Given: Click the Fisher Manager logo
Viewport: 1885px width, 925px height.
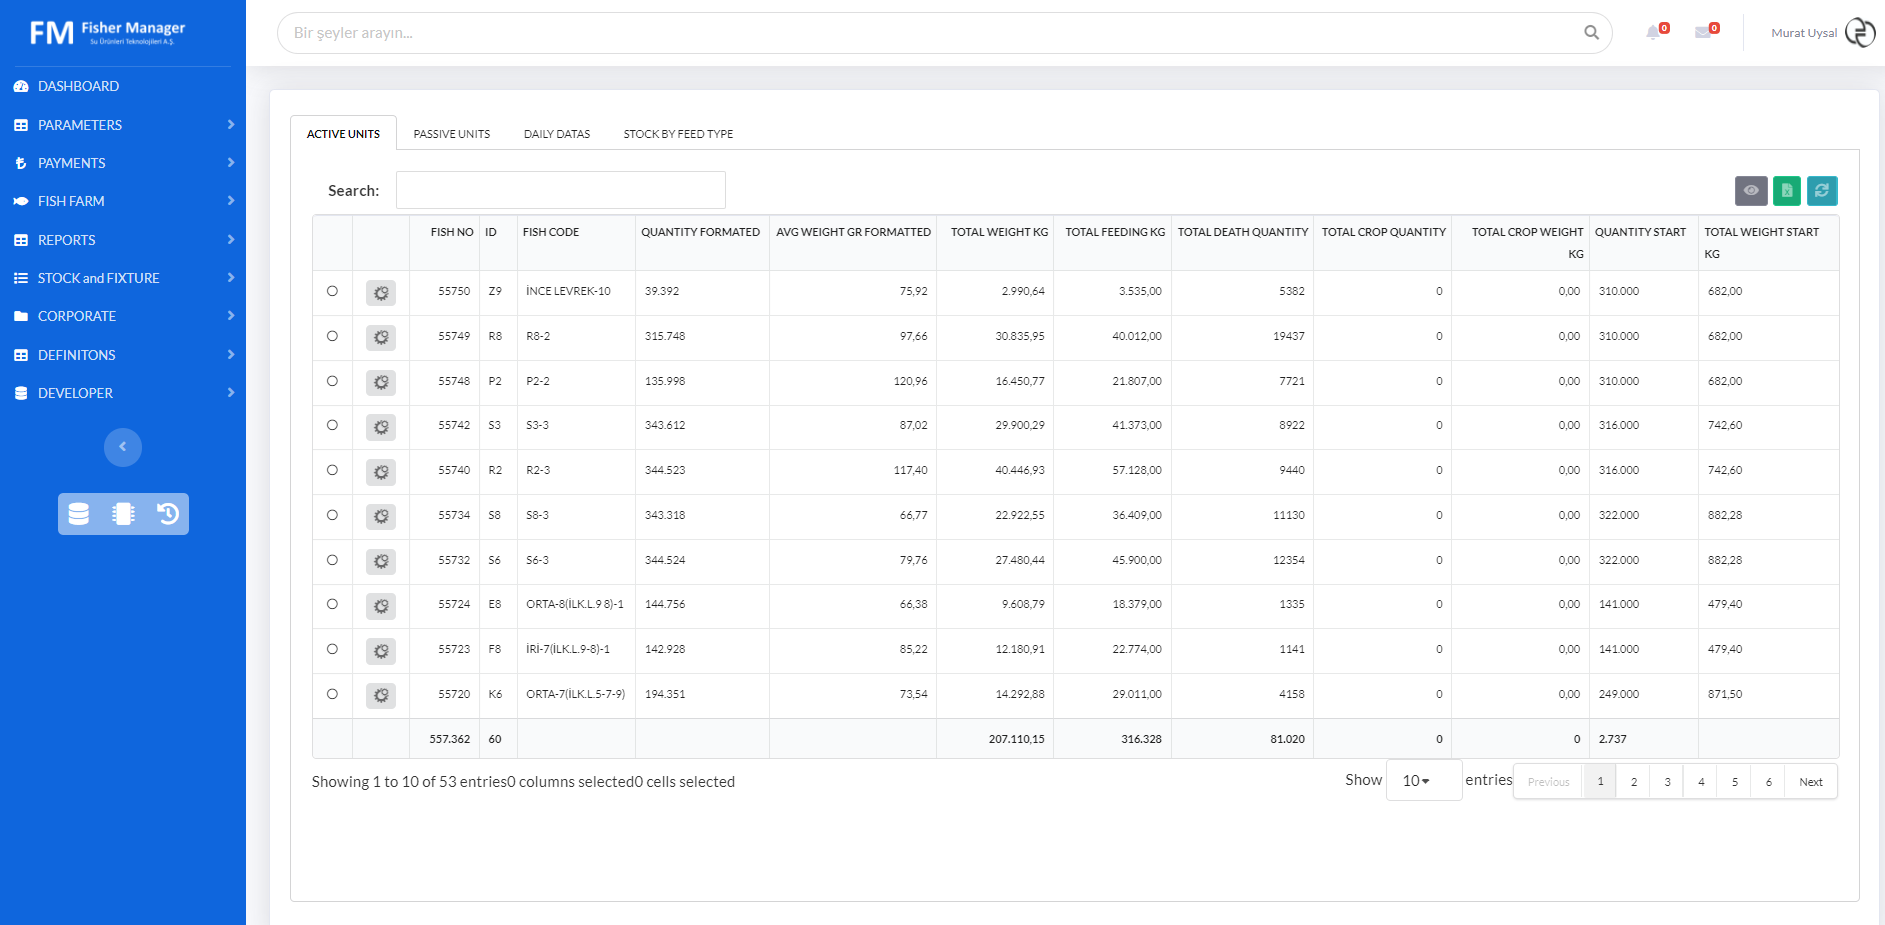Looking at the screenshot, I should (x=108, y=33).
